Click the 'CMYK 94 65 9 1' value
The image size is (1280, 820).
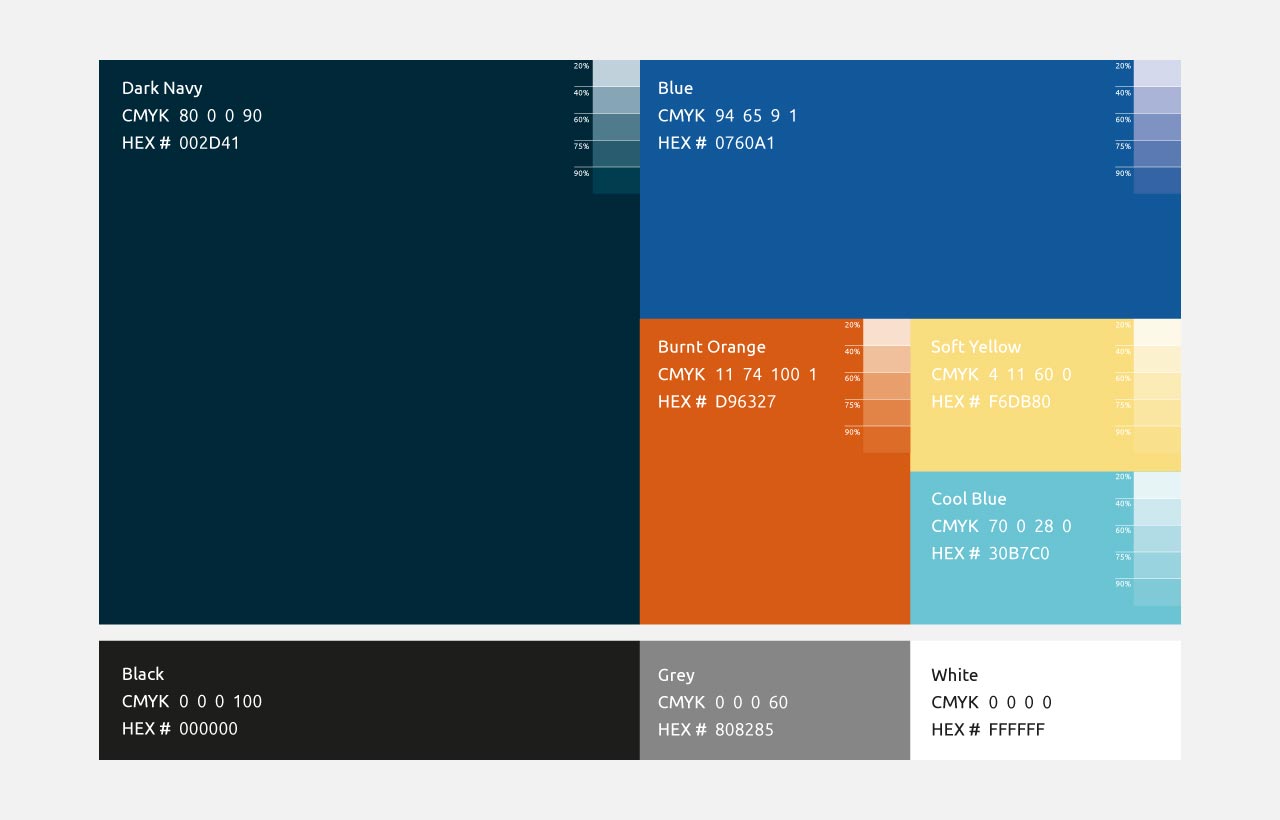pos(728,116)
